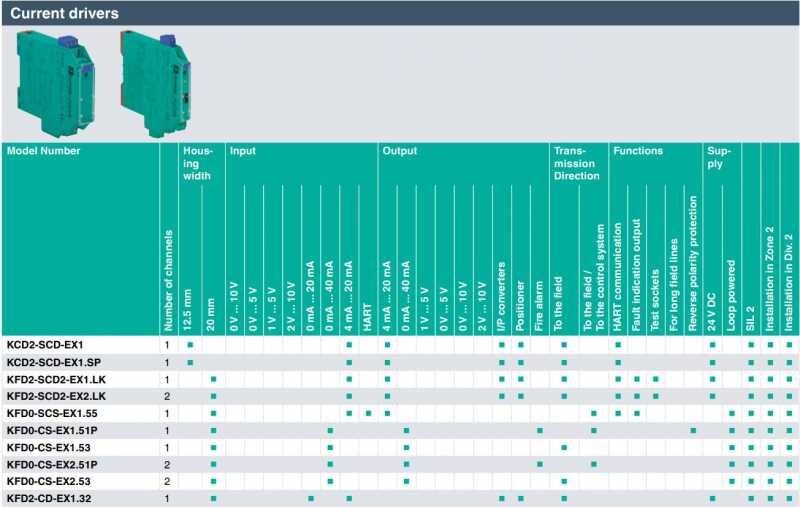Image resolution: width=800 pixels, height=507 pixels.
Task: Click the "Test sockets" column label
Action: coord(655,300)
